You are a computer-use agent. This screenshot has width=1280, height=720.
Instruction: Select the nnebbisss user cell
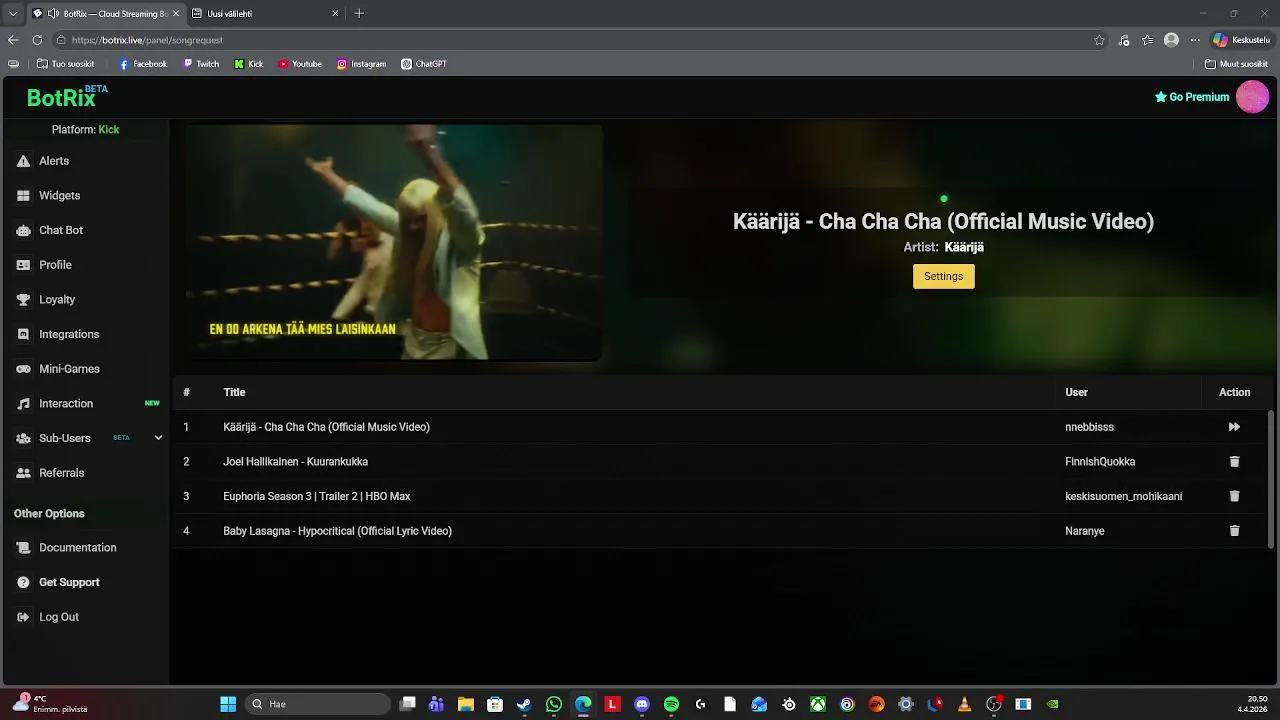pyautogui.click(x=1089, y=427)
